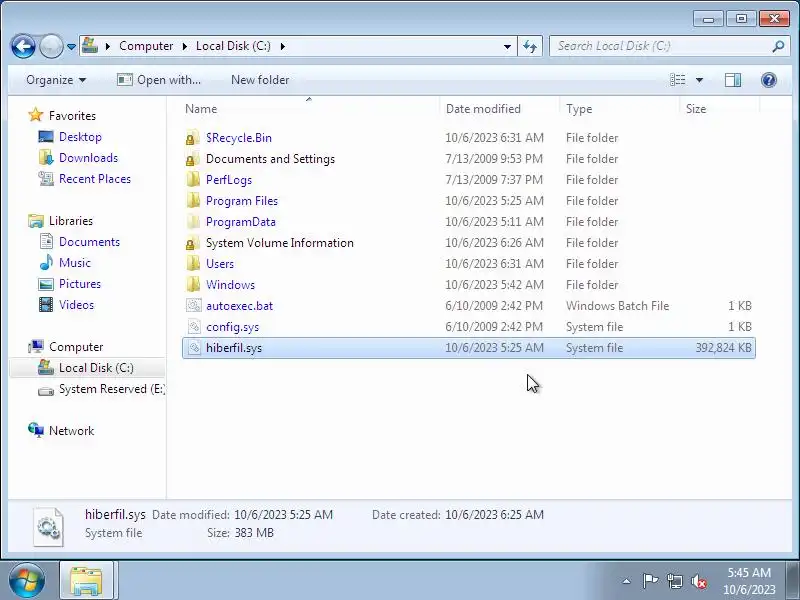
Task: Click Windows Explorer taskbar button
Action: click(x=87, y=581)
